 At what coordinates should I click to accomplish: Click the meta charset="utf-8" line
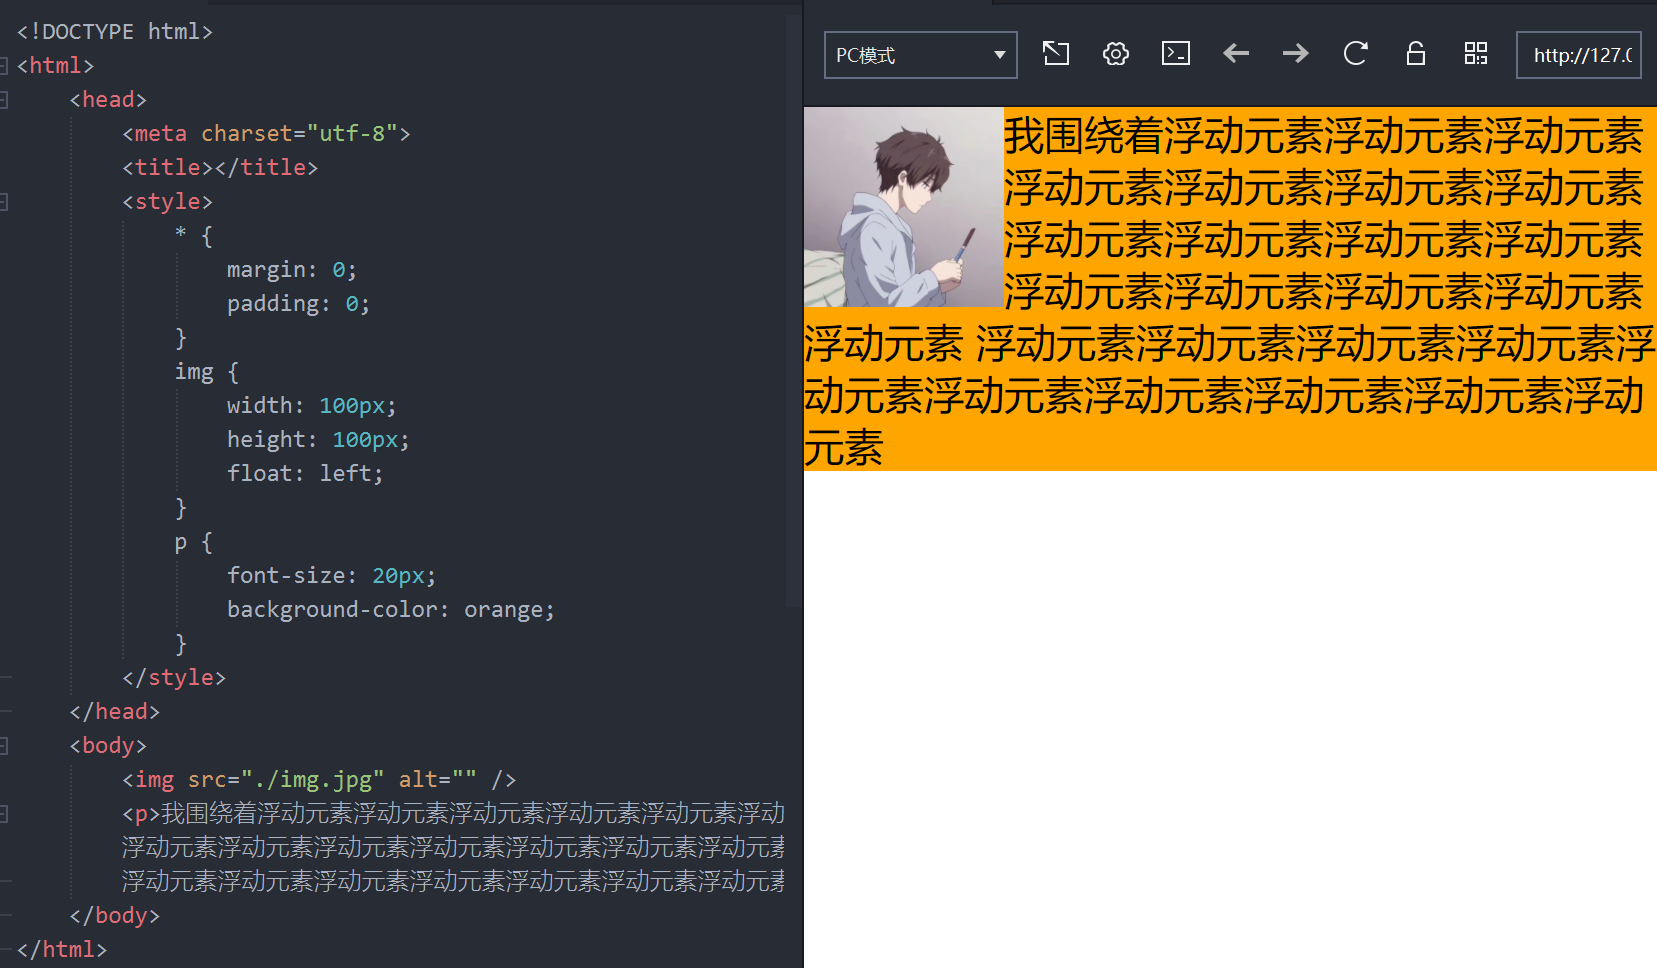[x=266, y=133]
